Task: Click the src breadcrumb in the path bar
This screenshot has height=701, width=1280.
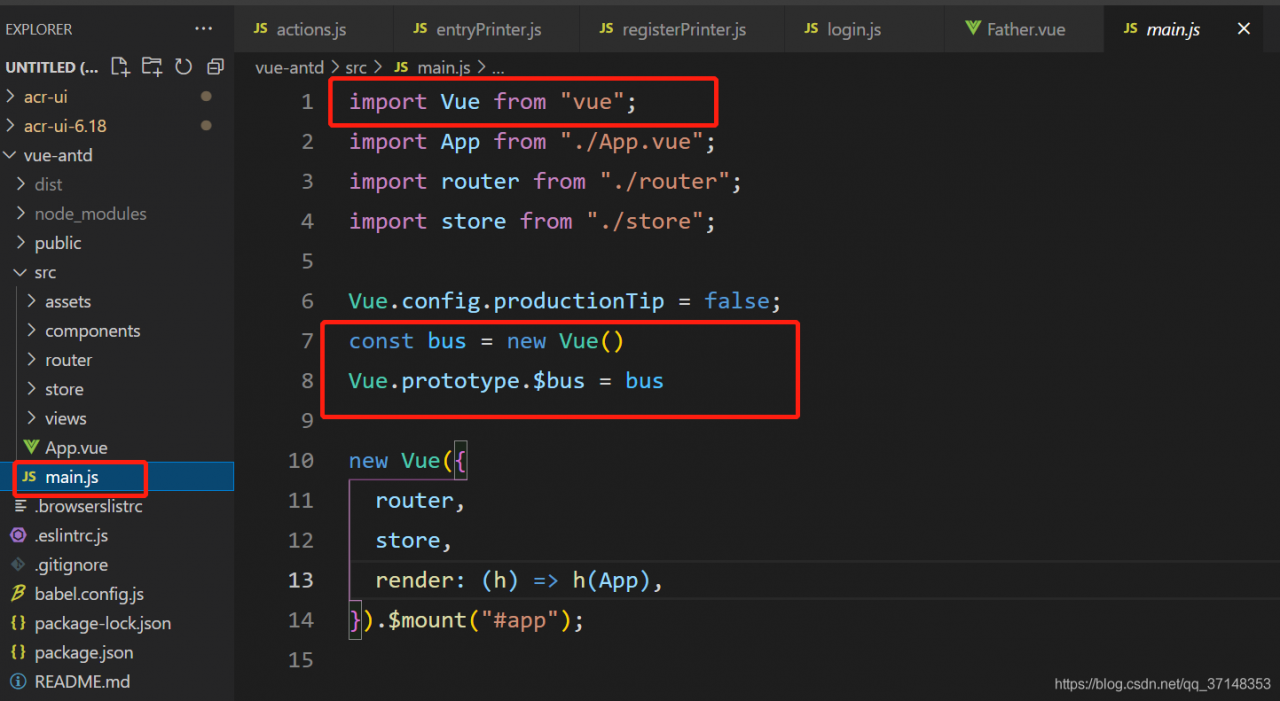Action: (x=356, y=67)
